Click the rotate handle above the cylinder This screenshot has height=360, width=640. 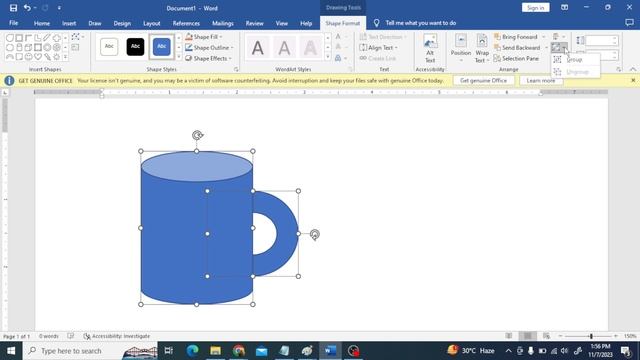coord(198,135)
